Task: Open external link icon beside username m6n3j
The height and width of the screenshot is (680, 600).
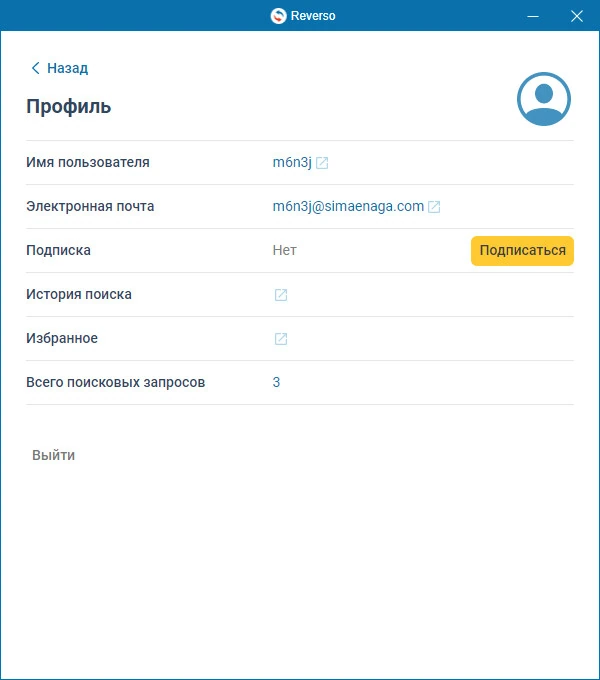Action: pos(322,163)
